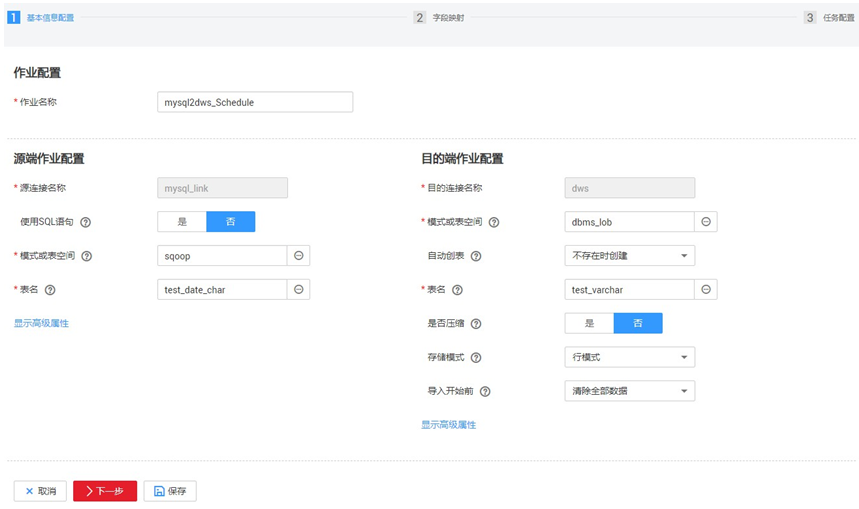
Task: Open the 自动创表 dropdown
Action: pyautogui.click(x=629, y=256)
